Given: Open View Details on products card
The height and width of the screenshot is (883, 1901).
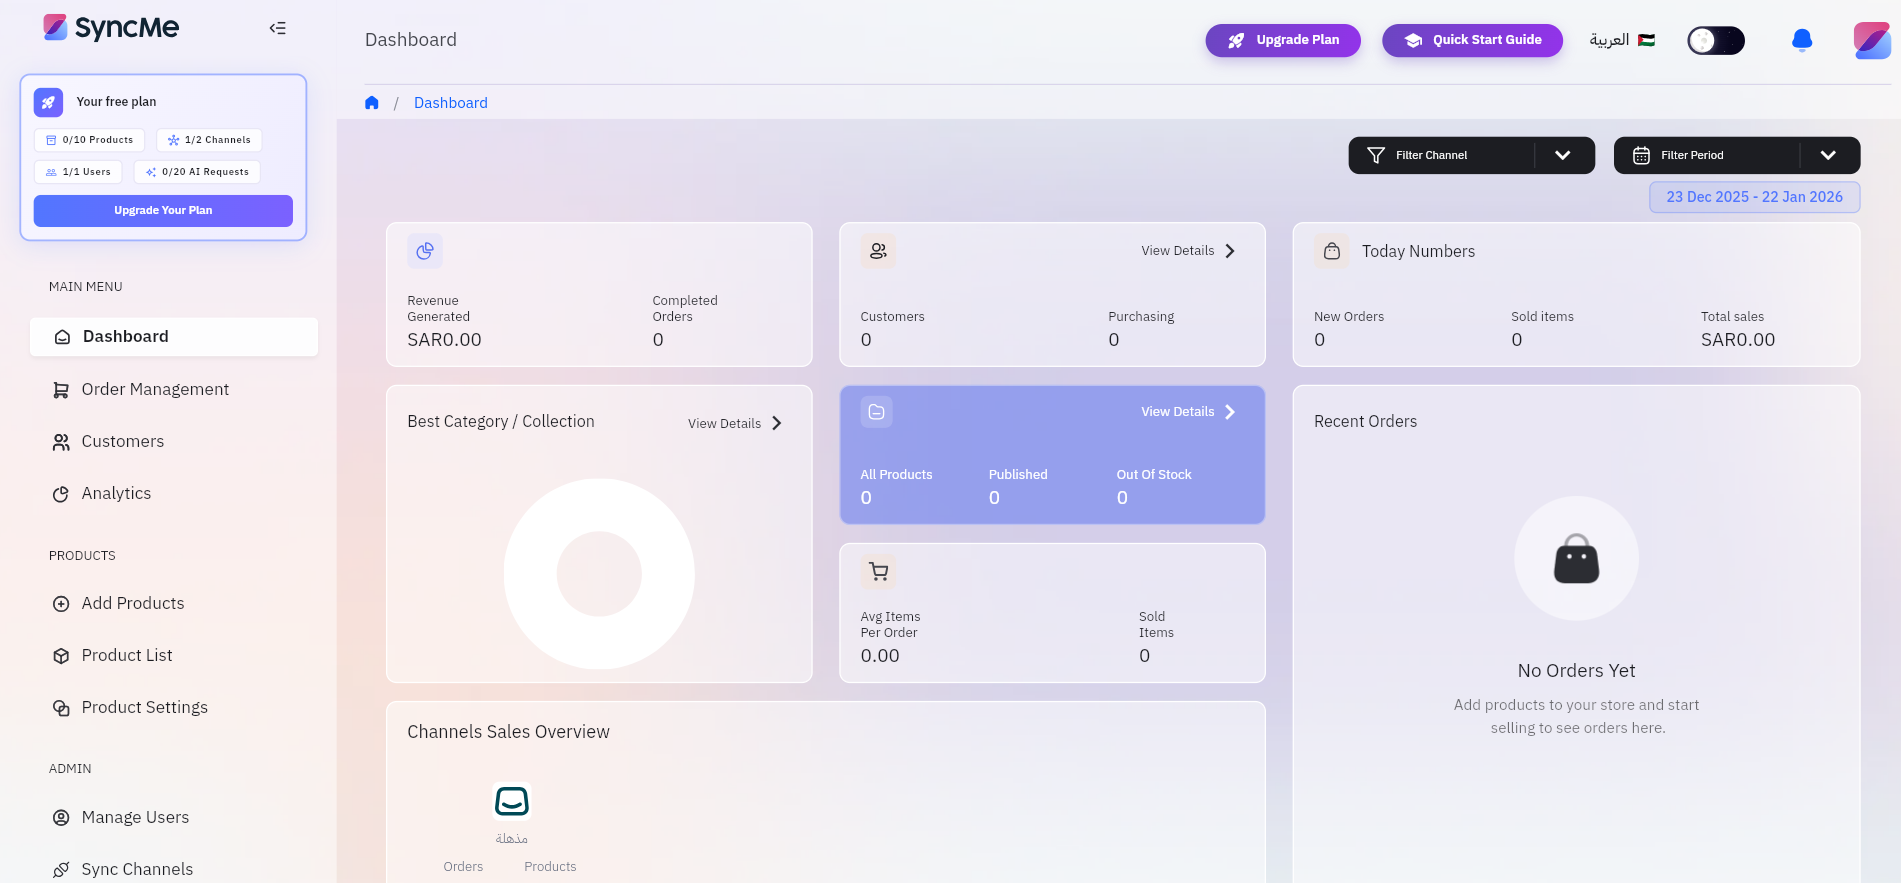Looking at the screenshot, I should point(1188,412).
